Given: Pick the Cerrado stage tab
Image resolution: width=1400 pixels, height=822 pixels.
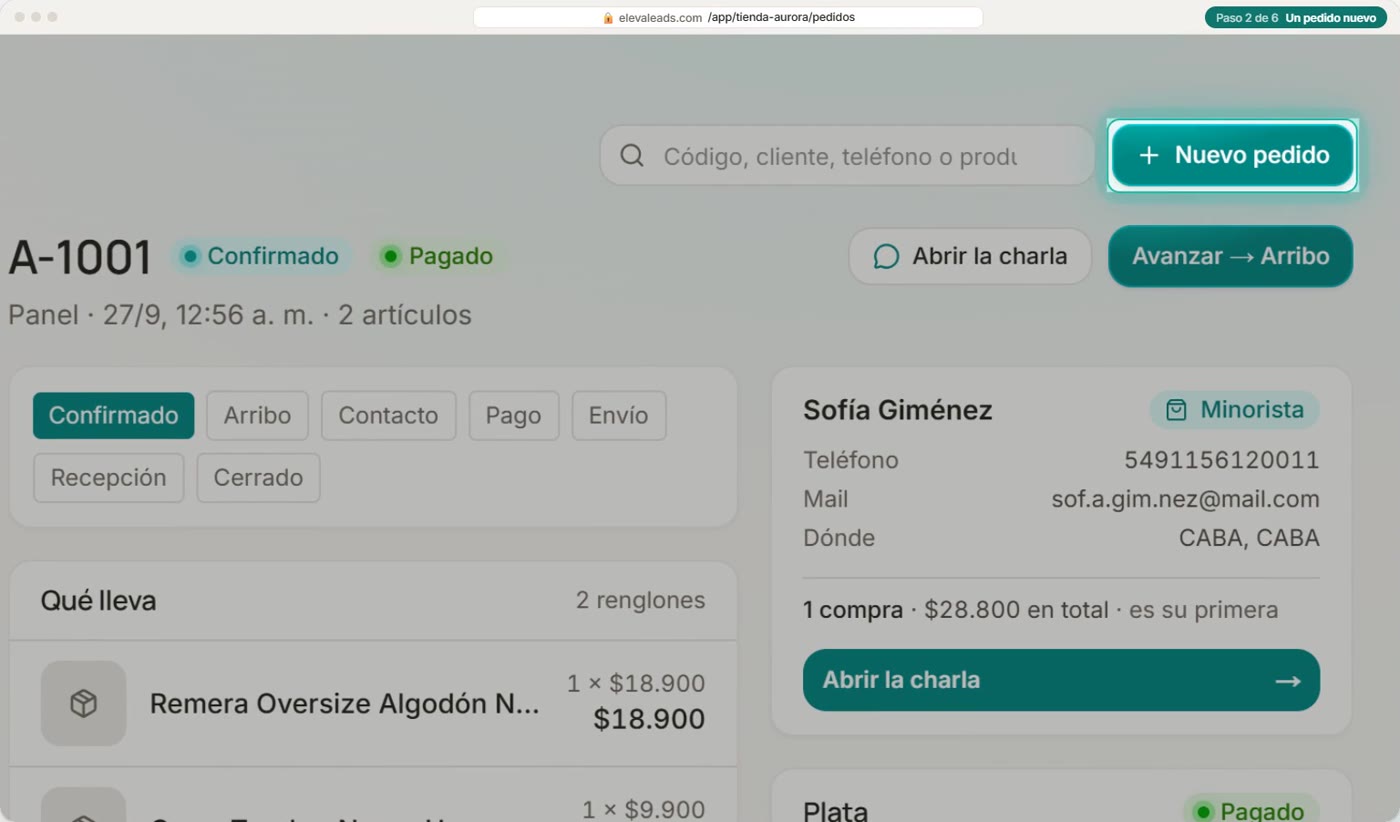Looking at the screenshot, I should tap(258, 477).
